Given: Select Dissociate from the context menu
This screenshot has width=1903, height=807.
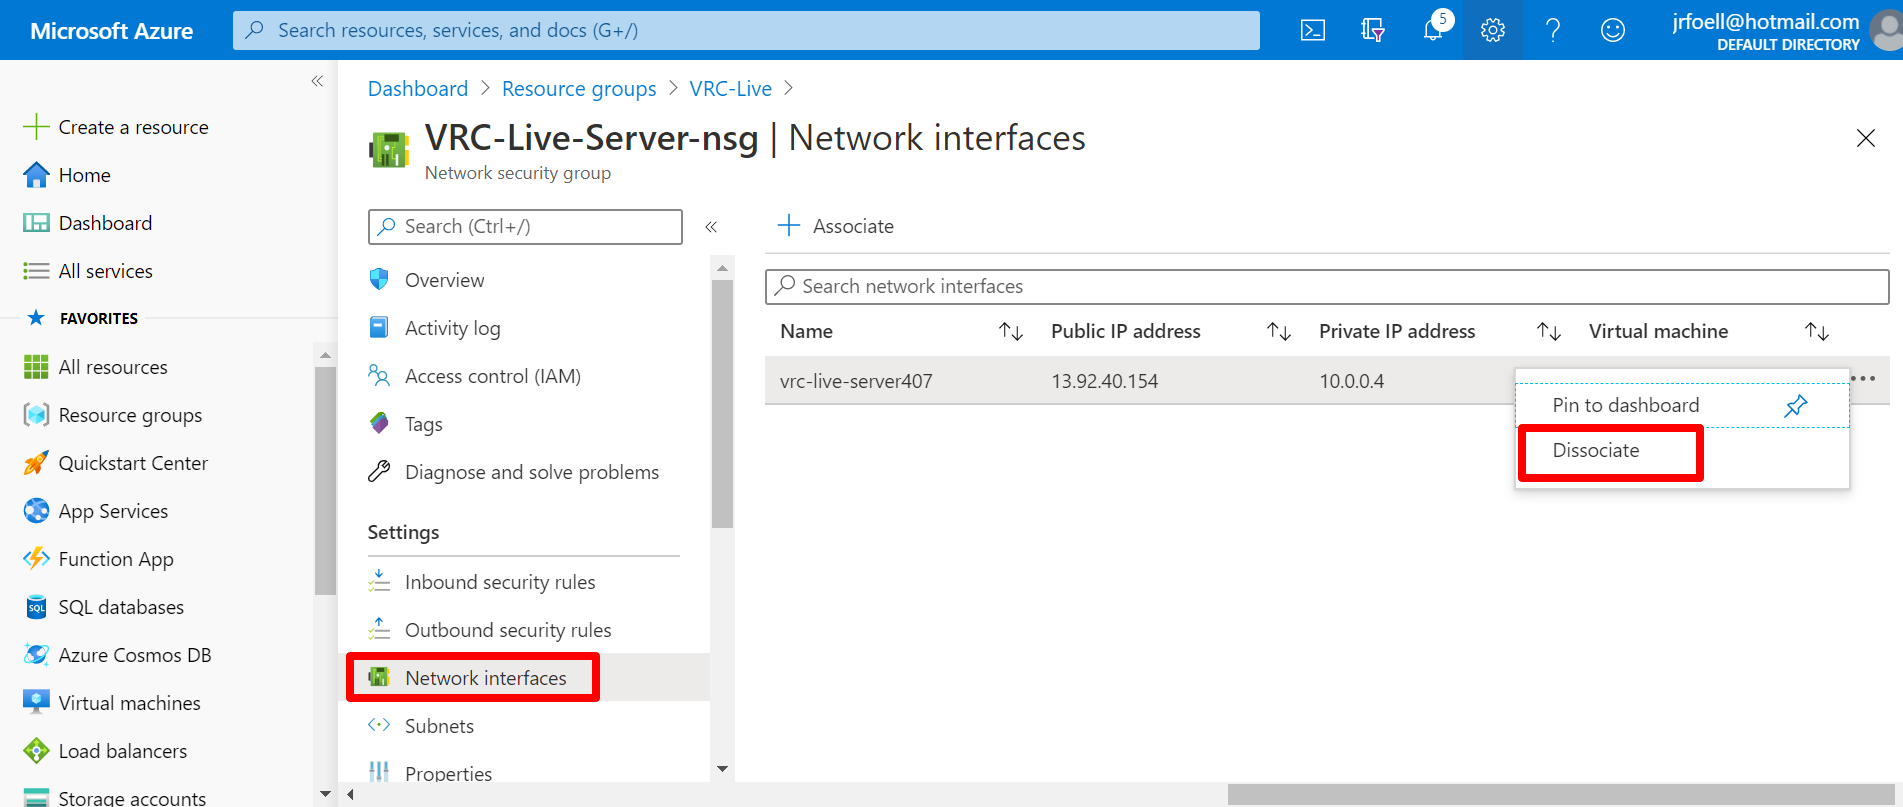Looking at the screenshot, I should (1596, 450).
